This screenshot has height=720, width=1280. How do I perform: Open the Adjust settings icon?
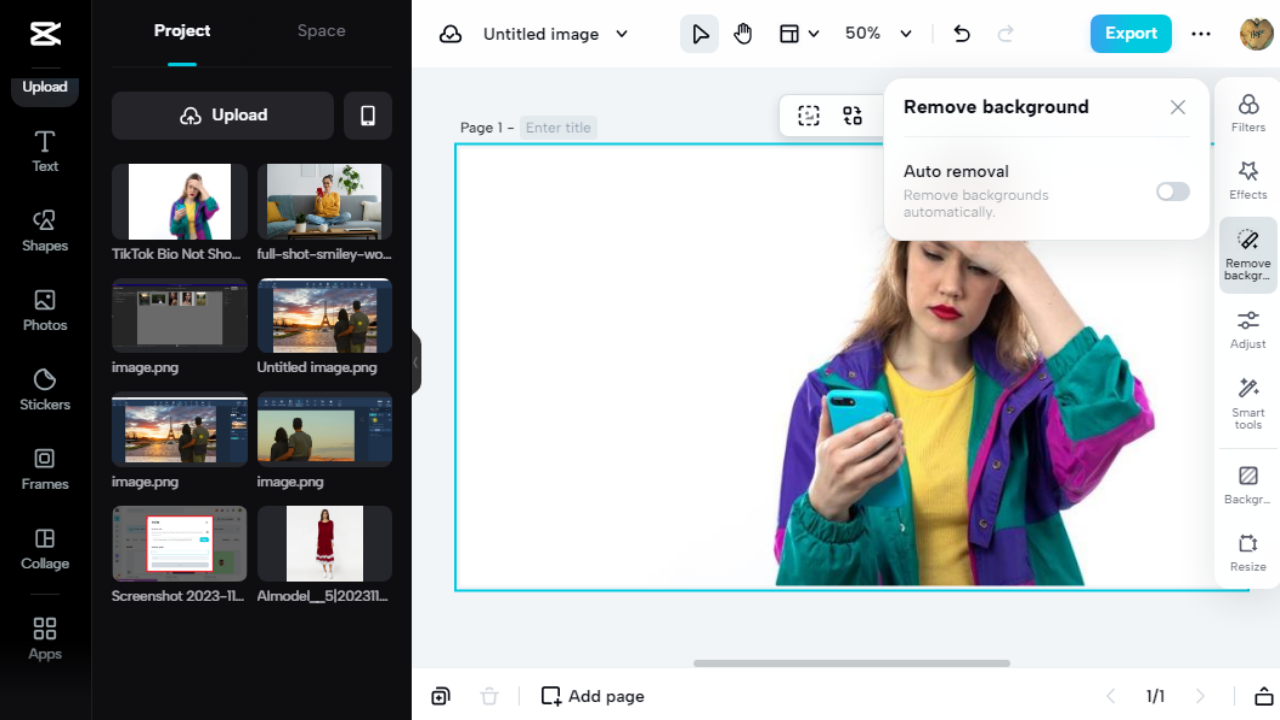click(1247, 329)
